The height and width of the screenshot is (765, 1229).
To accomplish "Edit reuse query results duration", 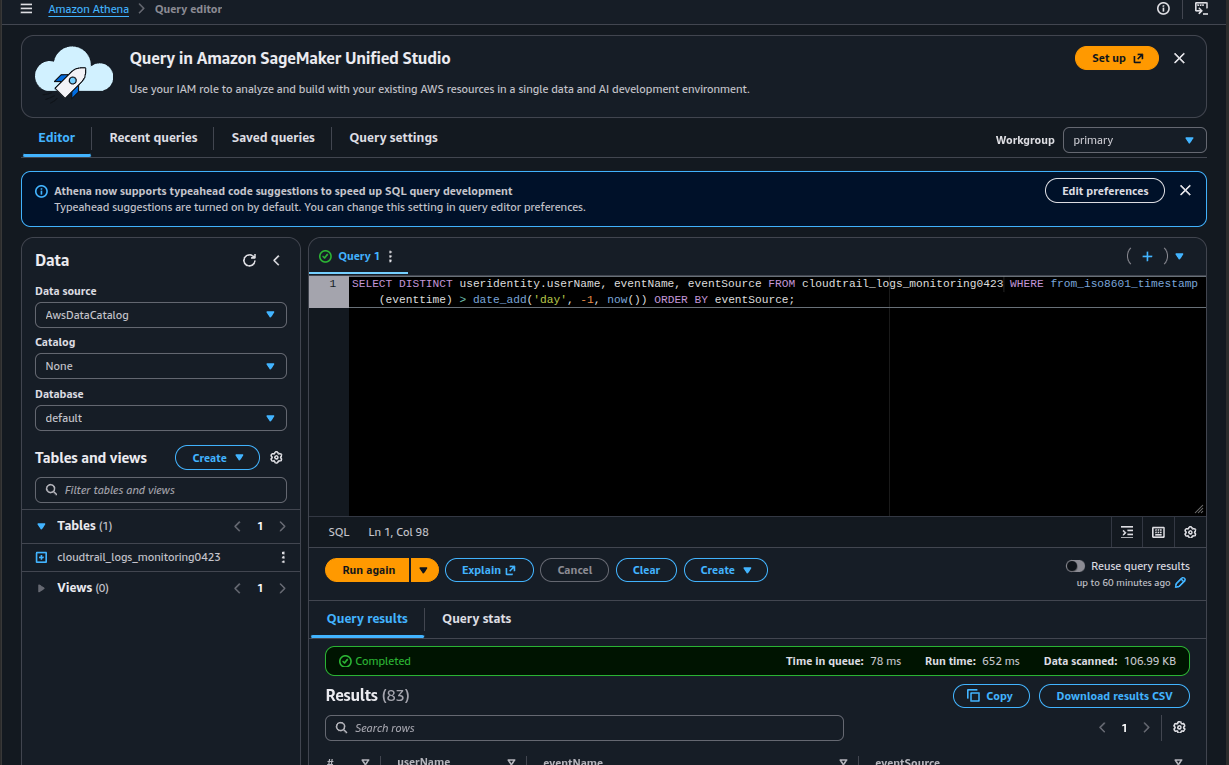I will (x=1181, y=582).
